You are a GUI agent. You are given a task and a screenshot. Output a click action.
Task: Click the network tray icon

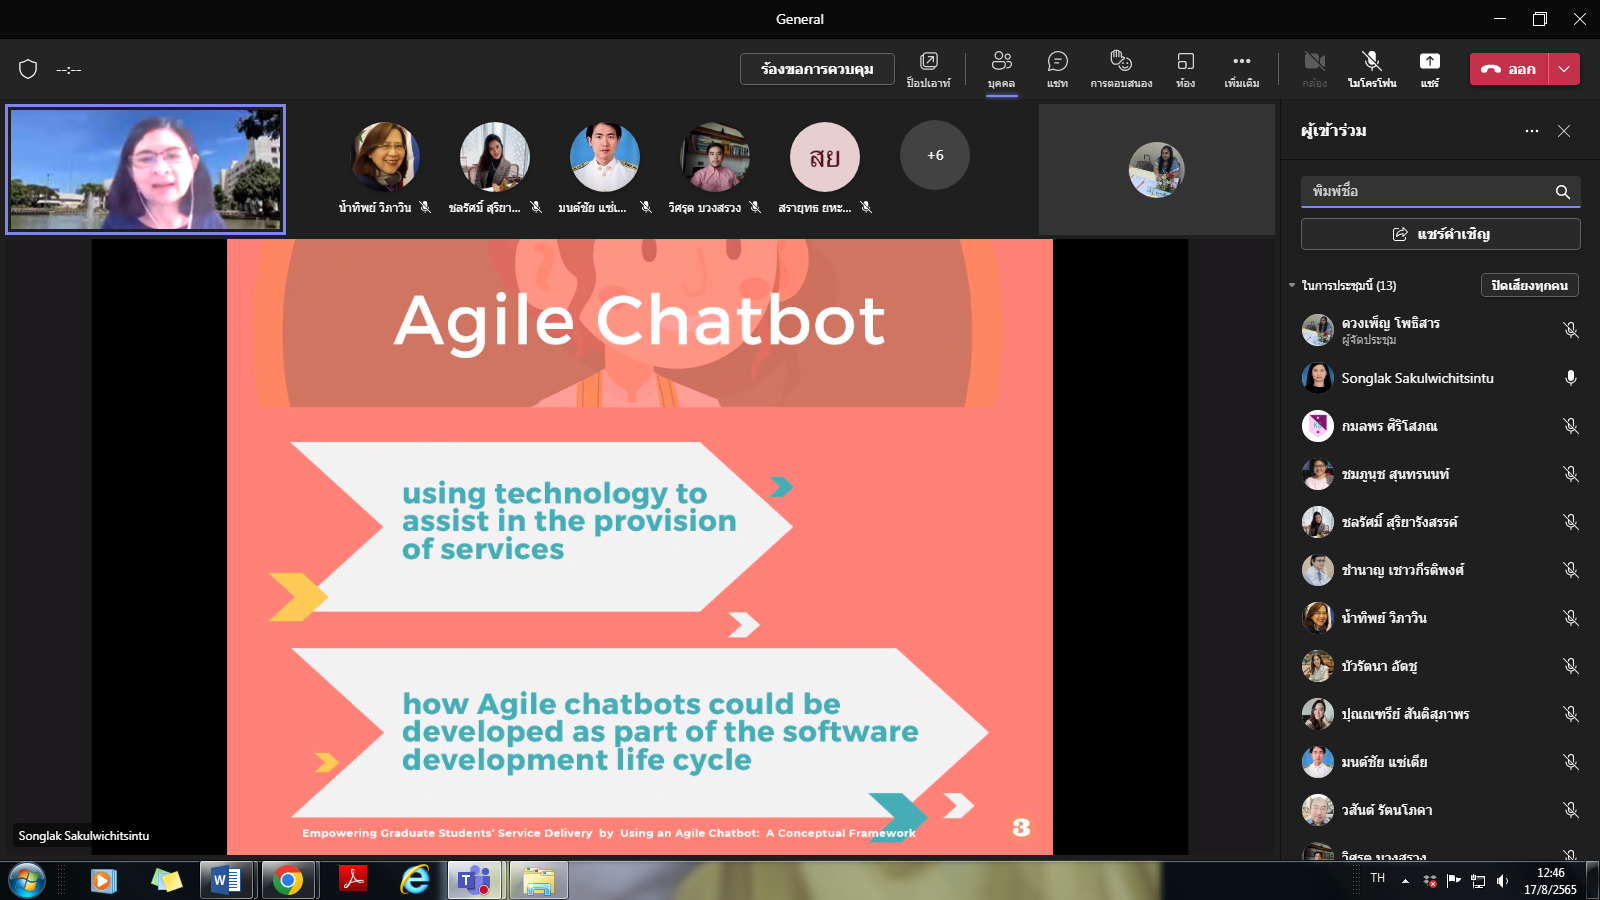(1478, 881)
